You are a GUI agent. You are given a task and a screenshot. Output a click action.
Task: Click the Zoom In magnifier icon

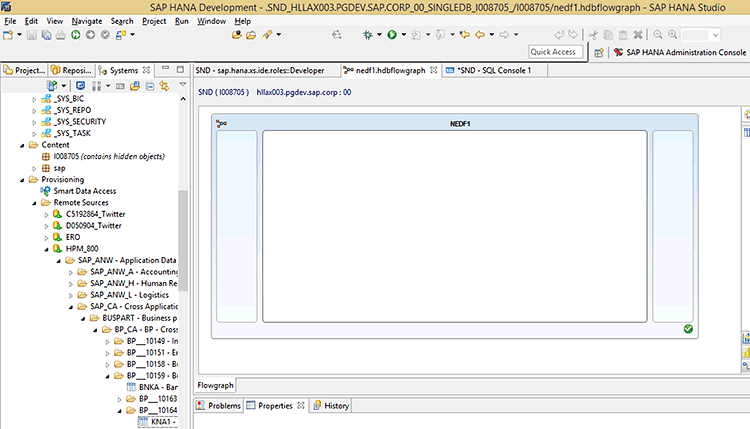coord(673,35)
